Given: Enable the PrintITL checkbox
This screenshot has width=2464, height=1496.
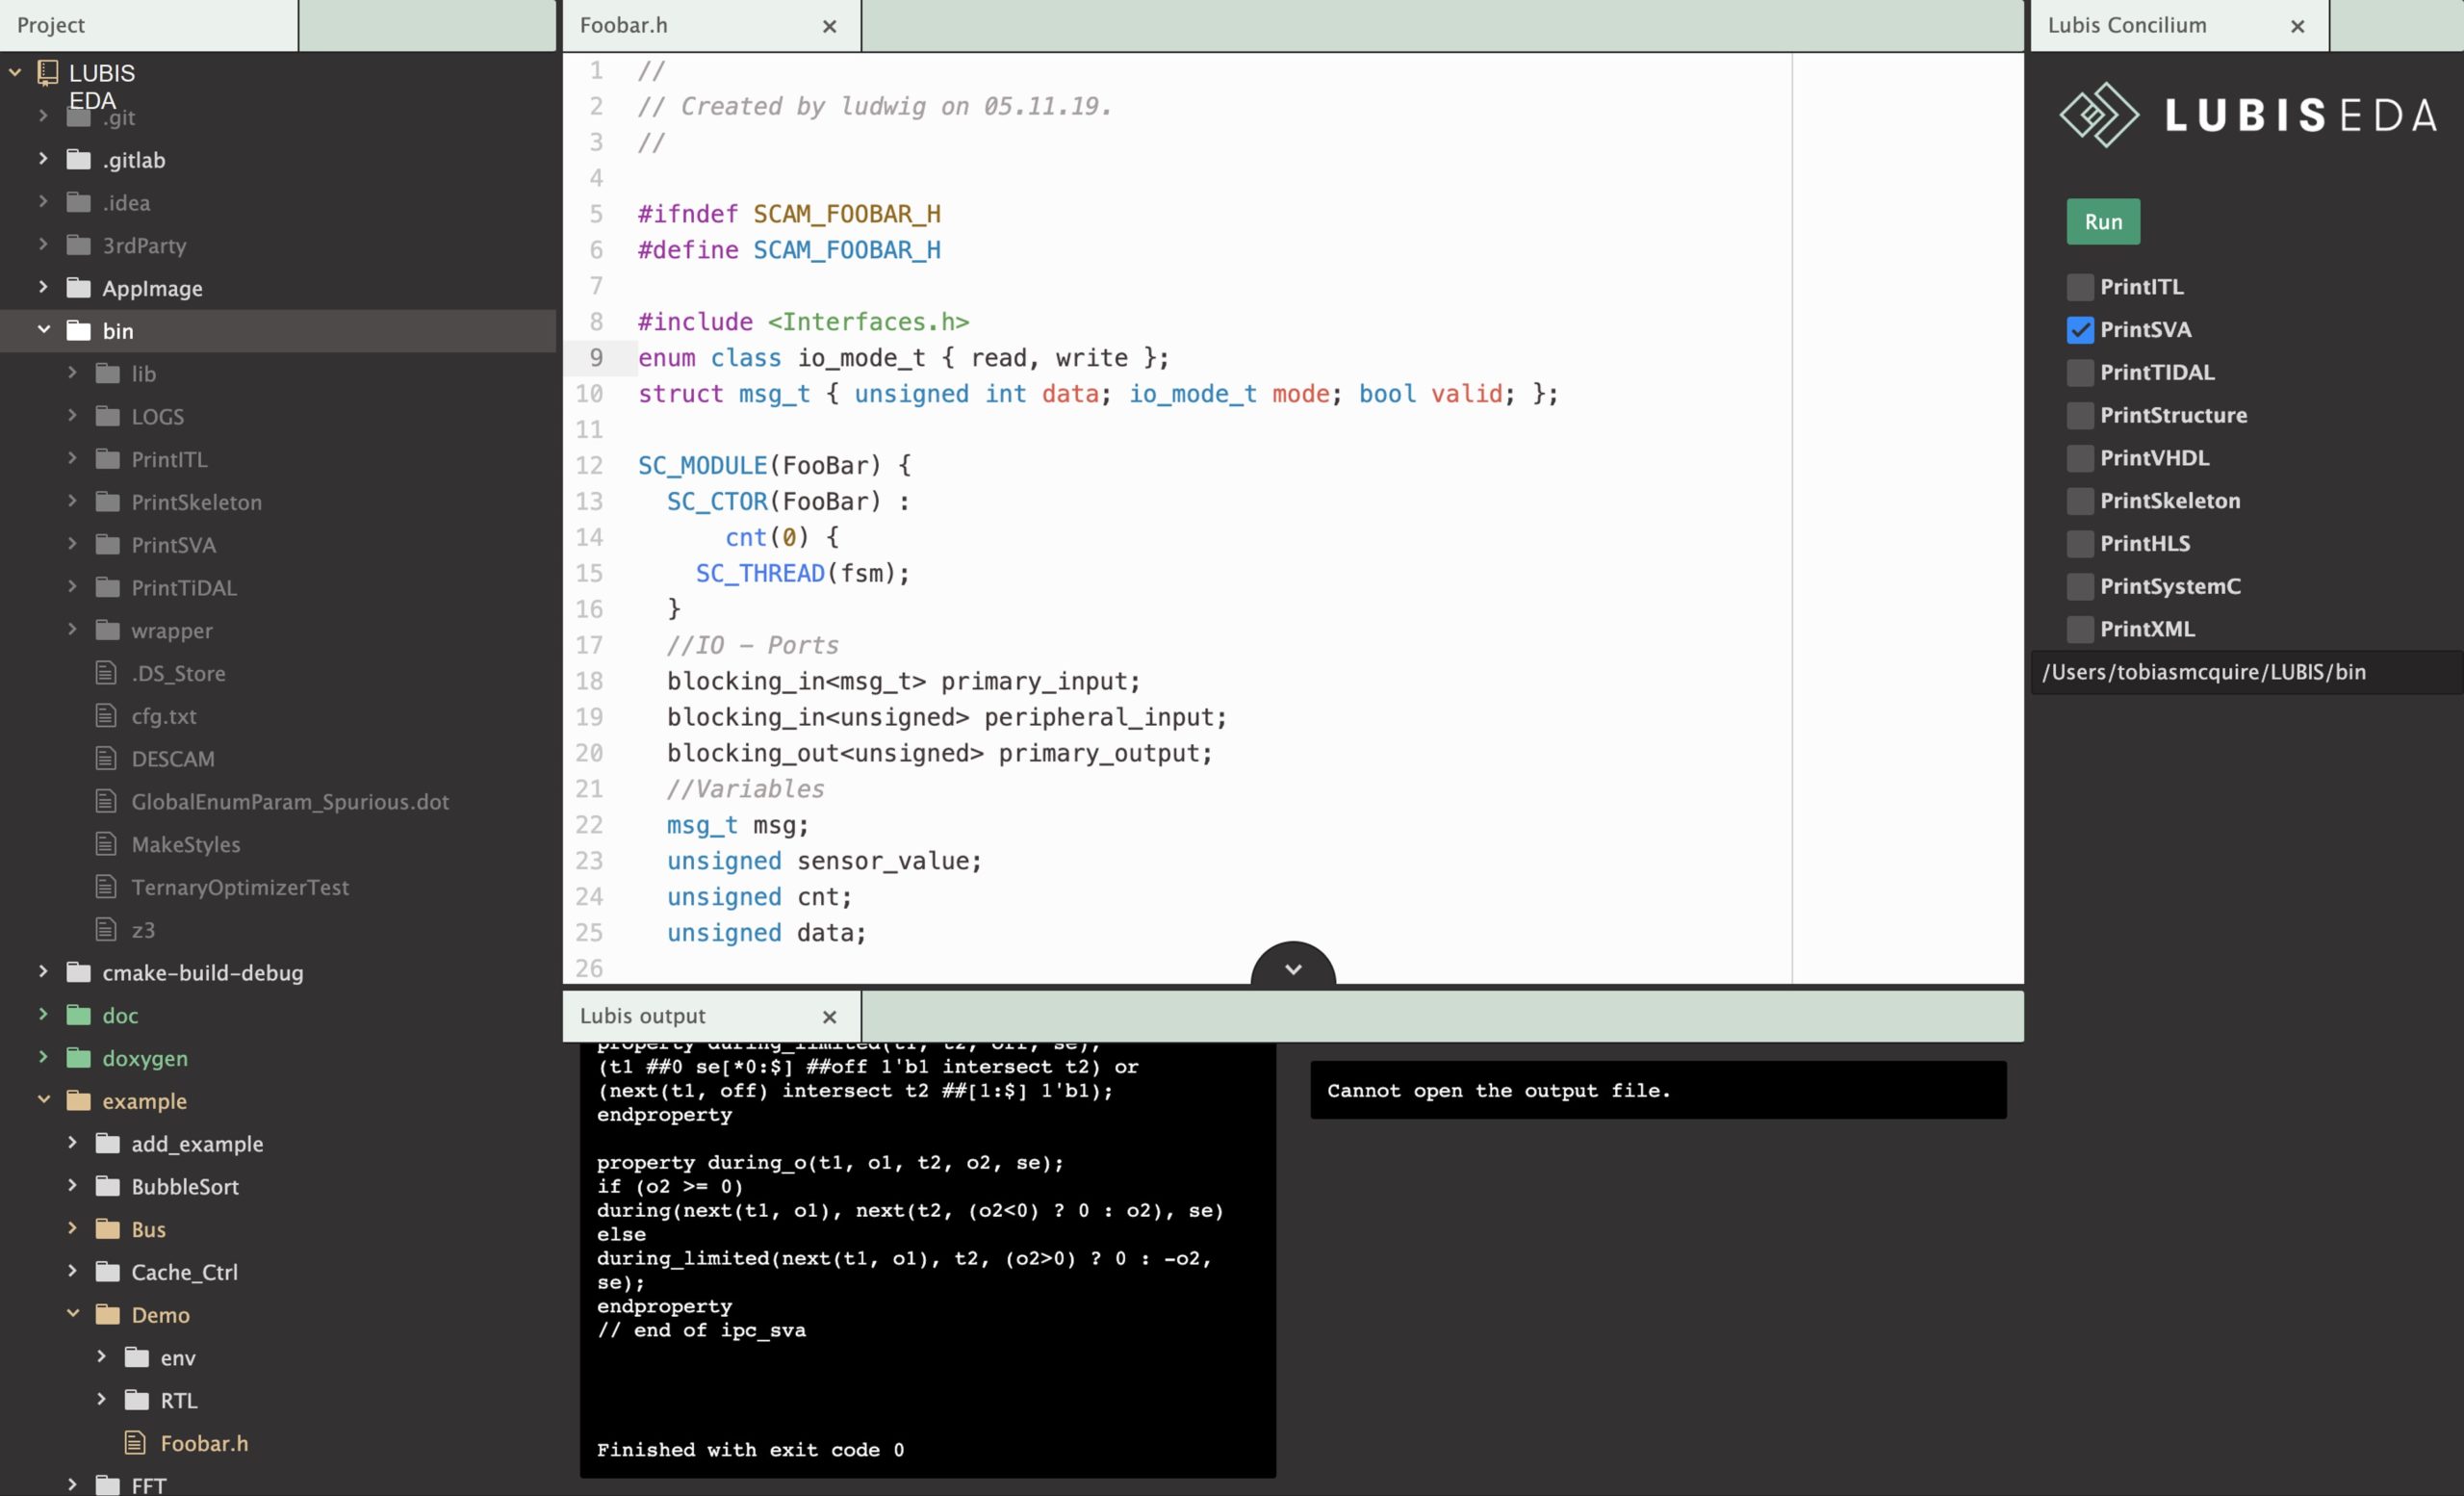Looking at the screenshot, I should [2079, 287].
